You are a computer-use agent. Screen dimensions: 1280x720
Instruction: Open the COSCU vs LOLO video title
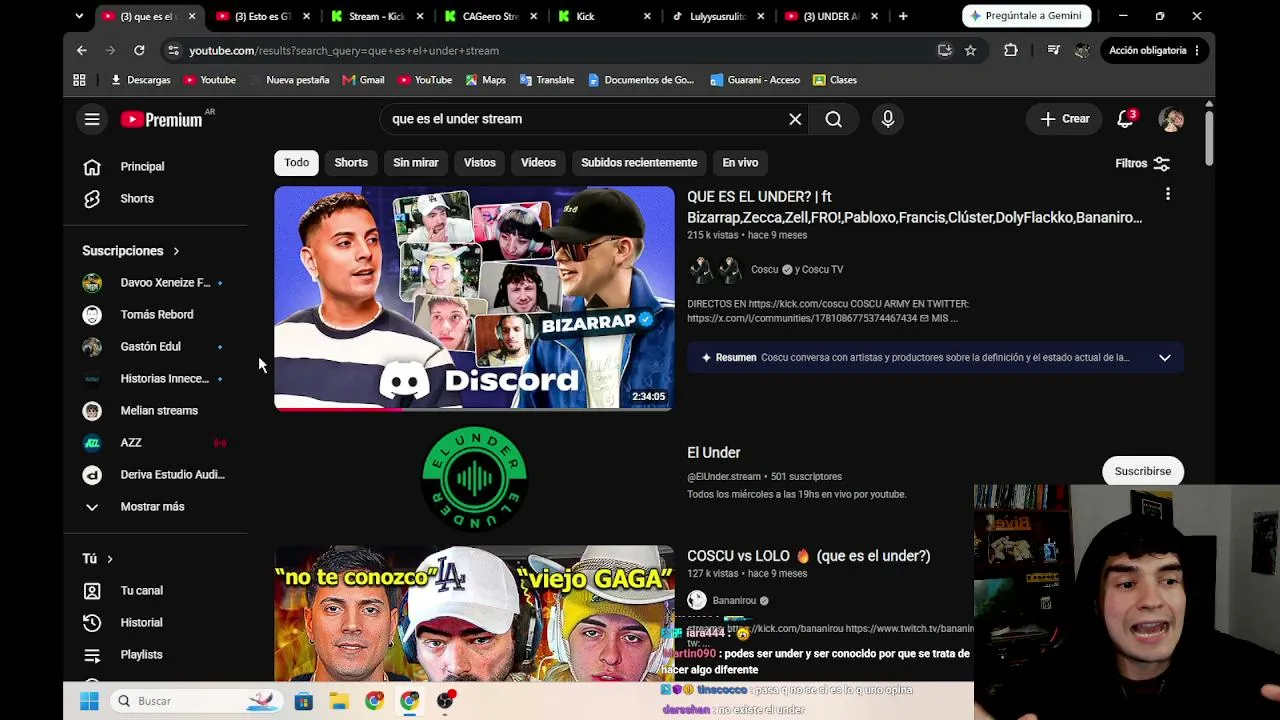[x=809, y=556]
